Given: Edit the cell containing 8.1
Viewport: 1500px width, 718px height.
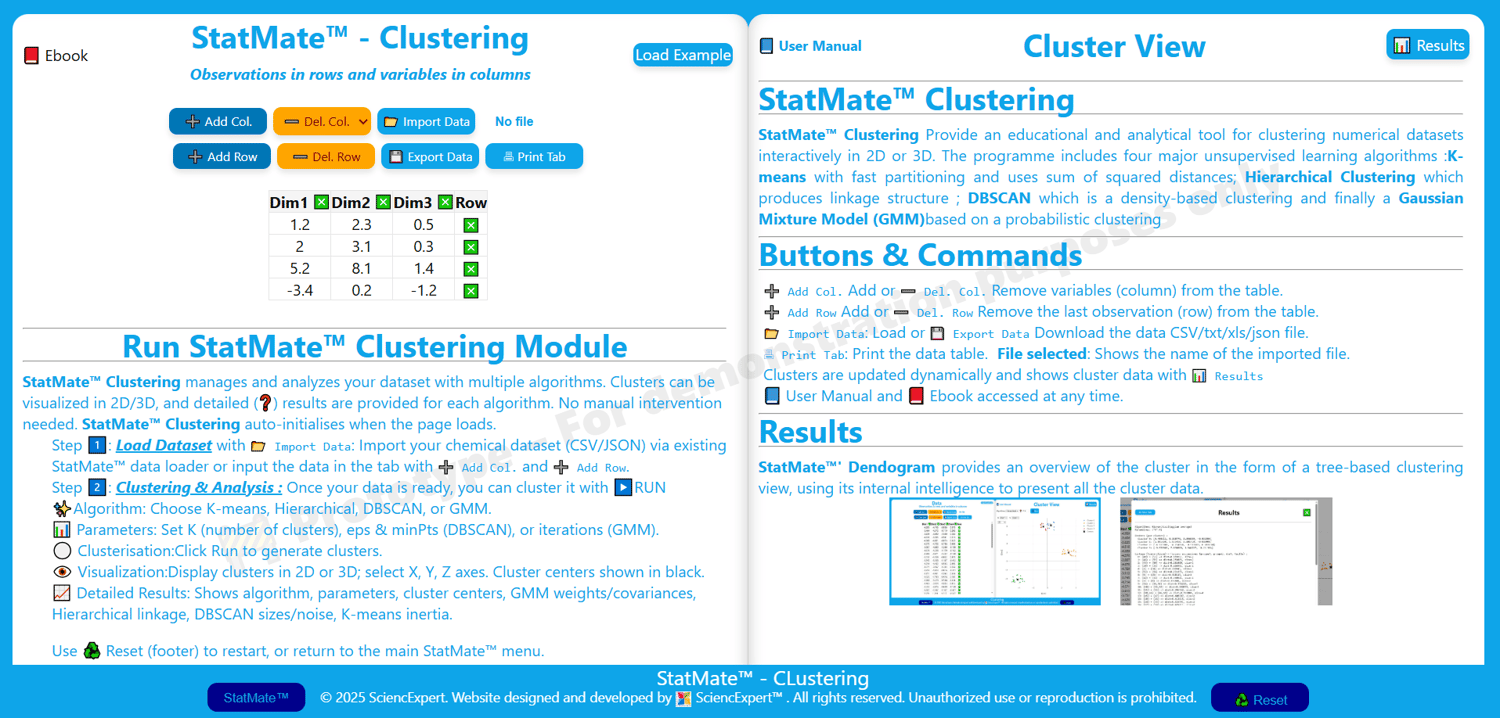Looking at the screenshot, I should coord(361,269).
